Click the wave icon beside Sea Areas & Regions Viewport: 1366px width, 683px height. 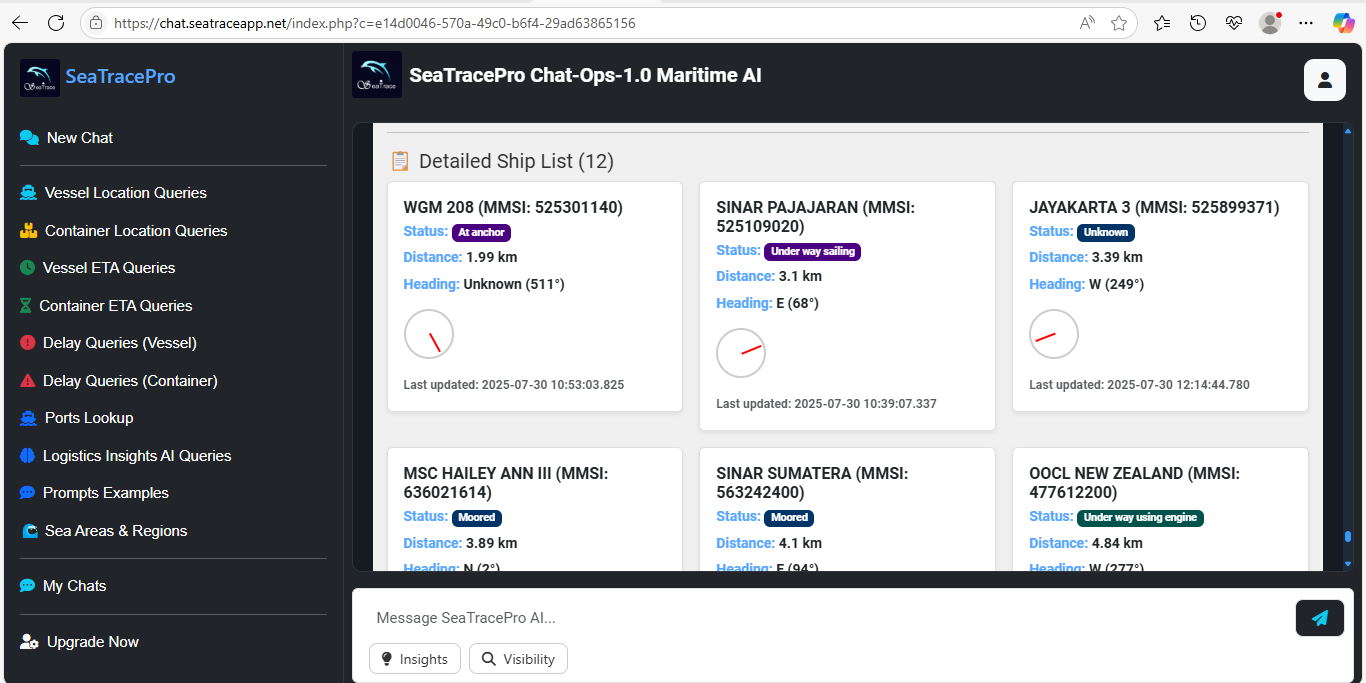[x=29, y=531]
